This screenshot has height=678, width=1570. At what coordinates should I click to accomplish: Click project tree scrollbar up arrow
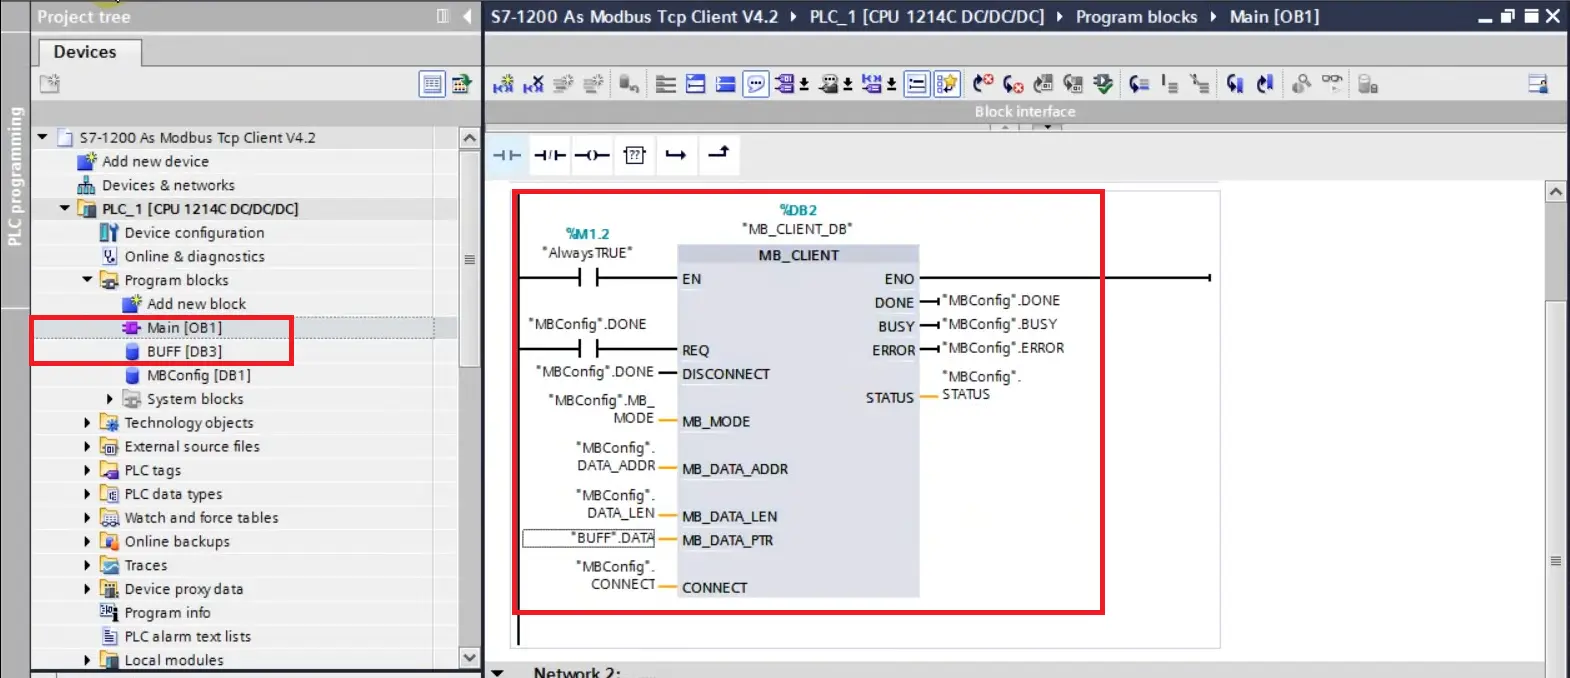470,138
